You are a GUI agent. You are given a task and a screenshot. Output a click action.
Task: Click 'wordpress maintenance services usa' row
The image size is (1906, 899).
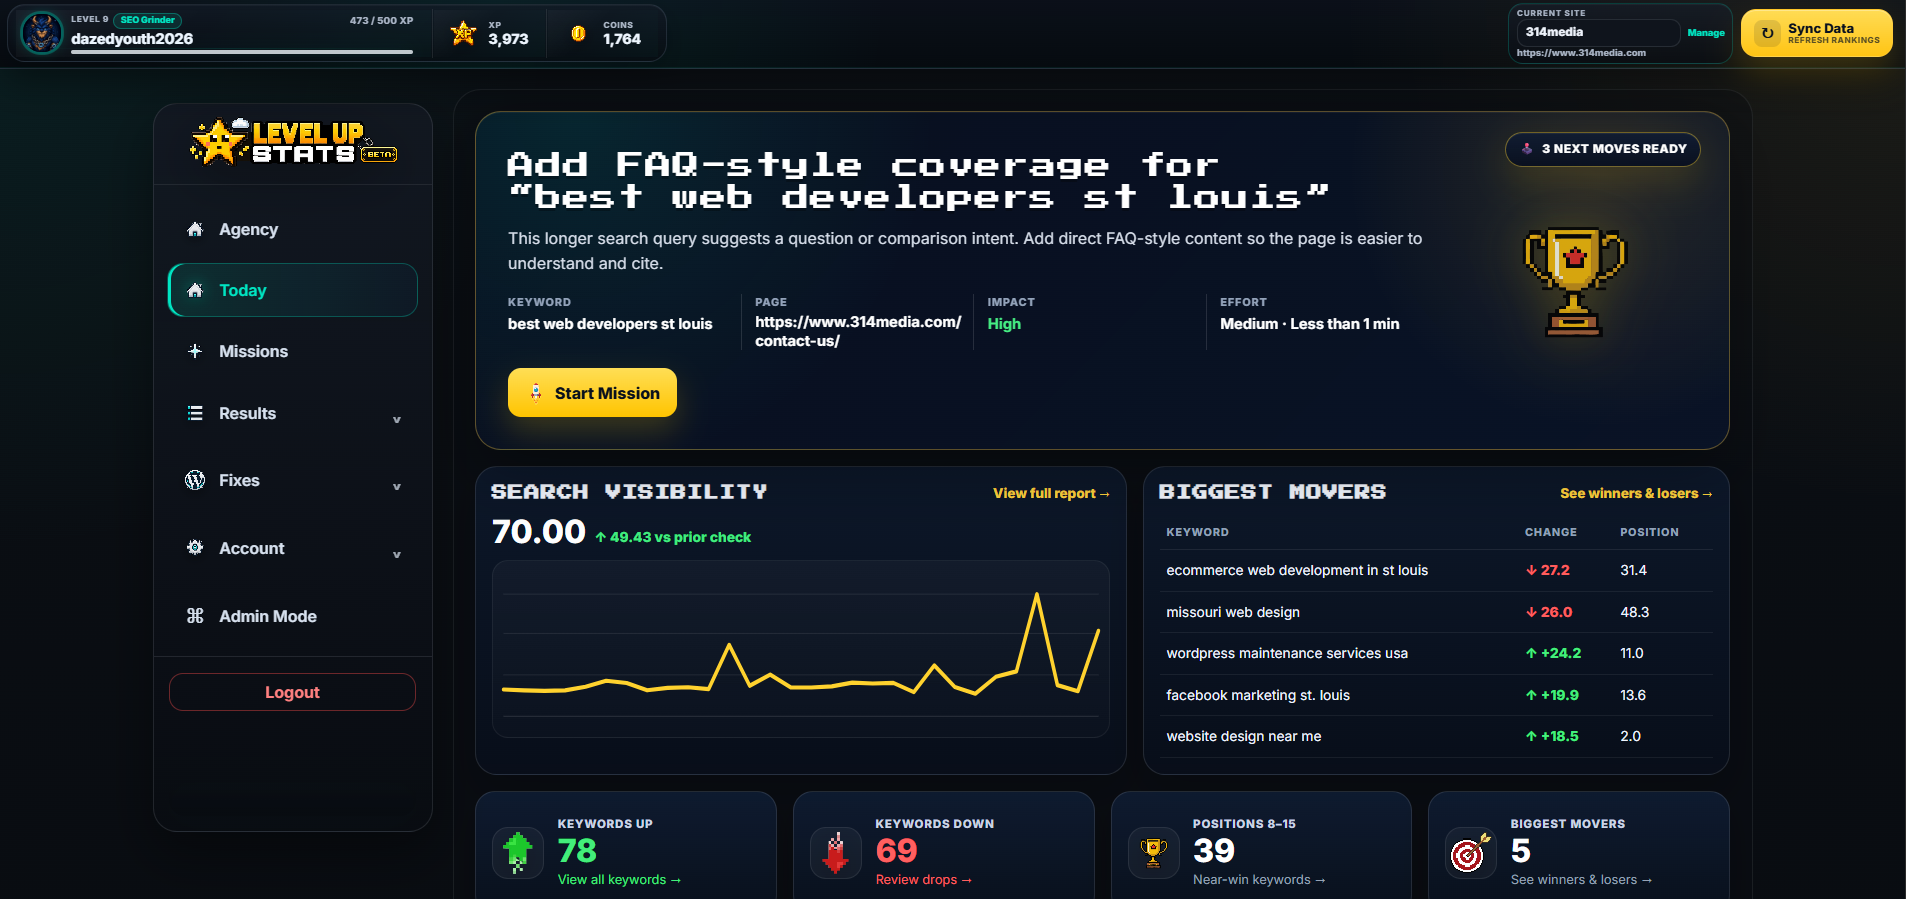pyautogui.click(x=1437, y=653)
